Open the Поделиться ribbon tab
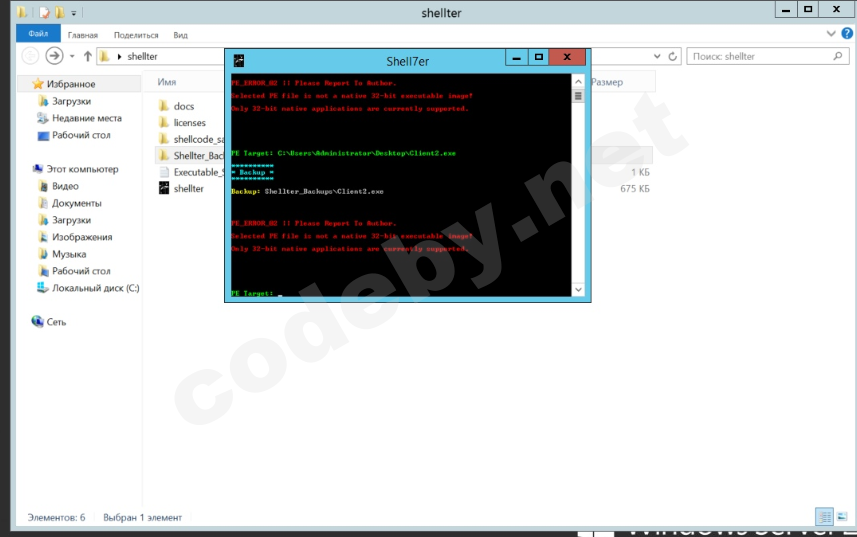This screenshot has width=857, height=537. (x=136, y=35)
